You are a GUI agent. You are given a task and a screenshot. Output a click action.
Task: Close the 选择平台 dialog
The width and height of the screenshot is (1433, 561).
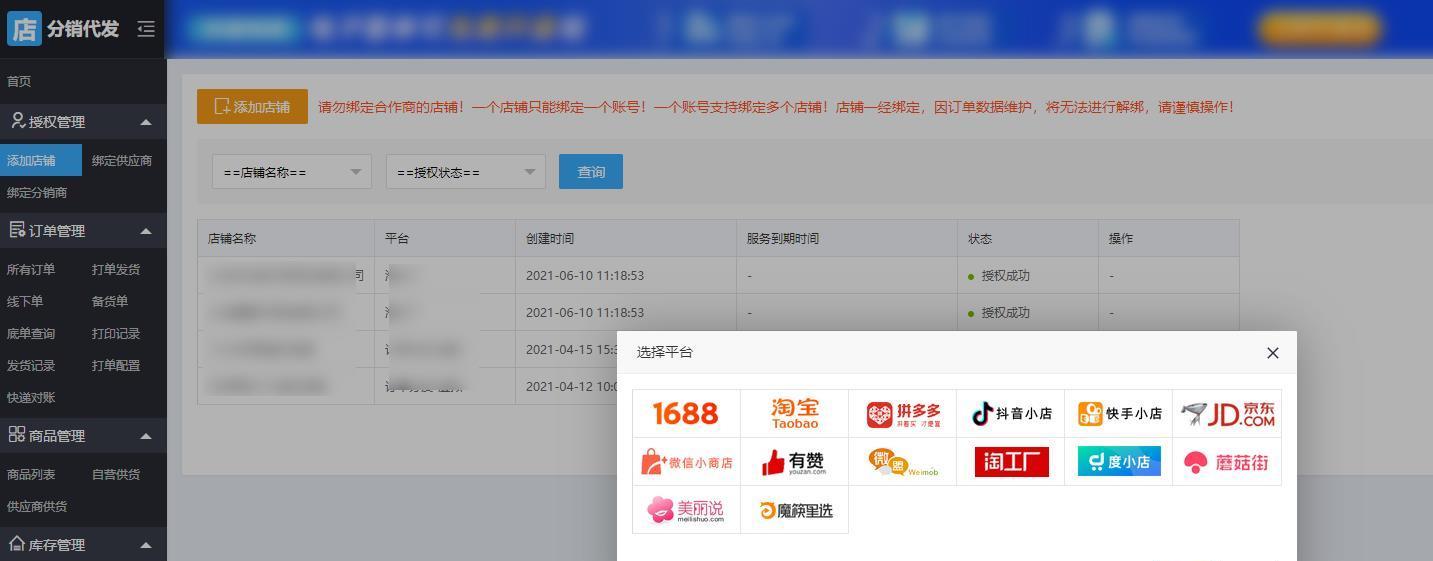coord(1272,353)
